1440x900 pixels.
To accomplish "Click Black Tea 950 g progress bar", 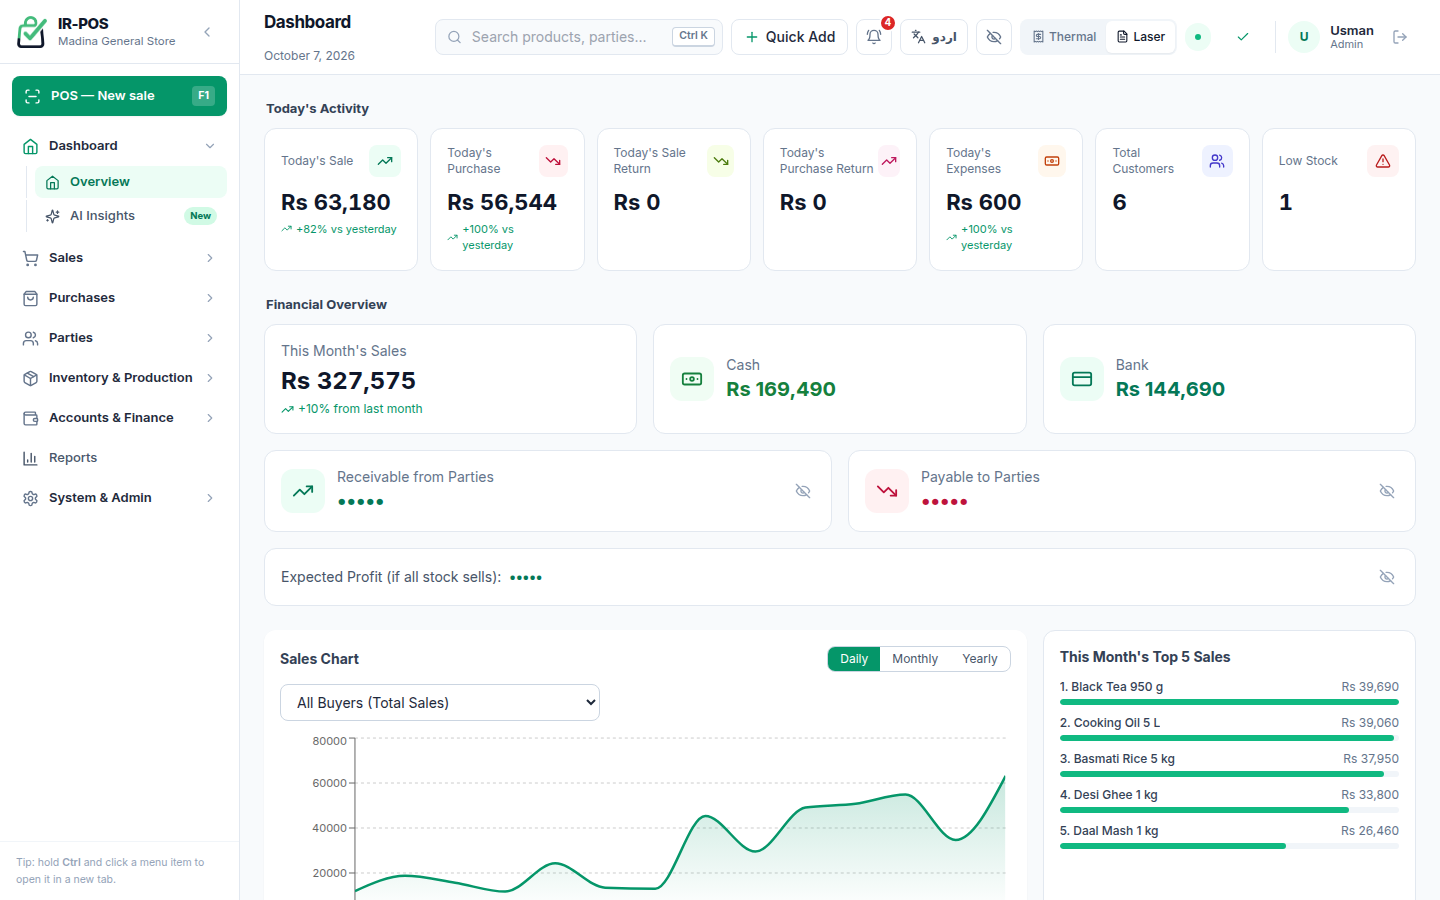I will pos(1229,702).
